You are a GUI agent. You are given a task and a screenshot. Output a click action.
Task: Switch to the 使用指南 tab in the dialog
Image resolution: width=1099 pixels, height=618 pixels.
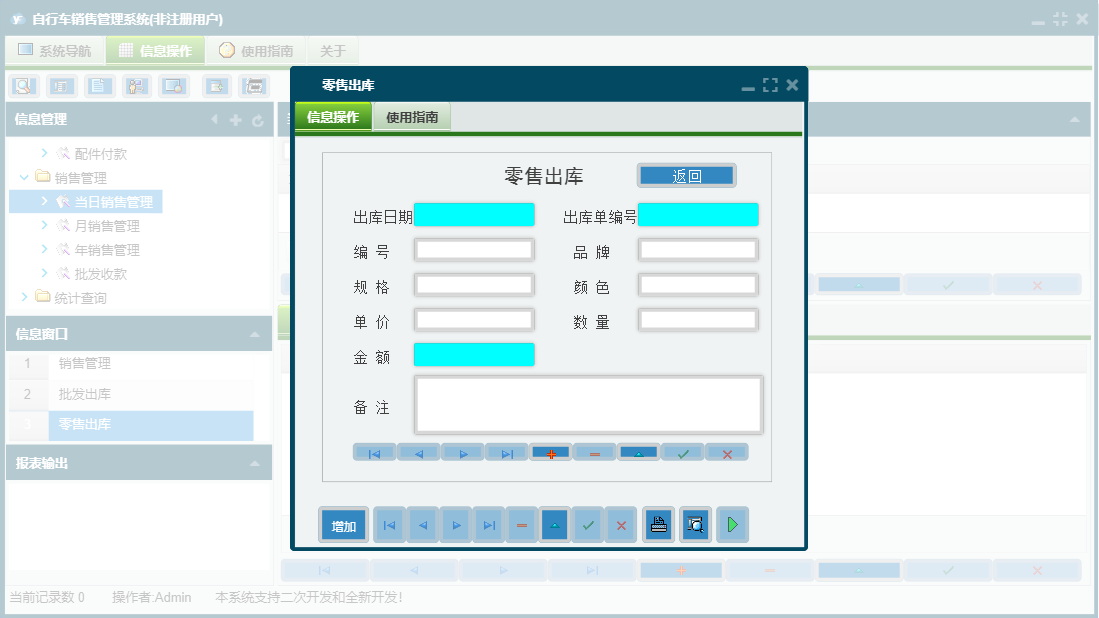coord(410,116)
